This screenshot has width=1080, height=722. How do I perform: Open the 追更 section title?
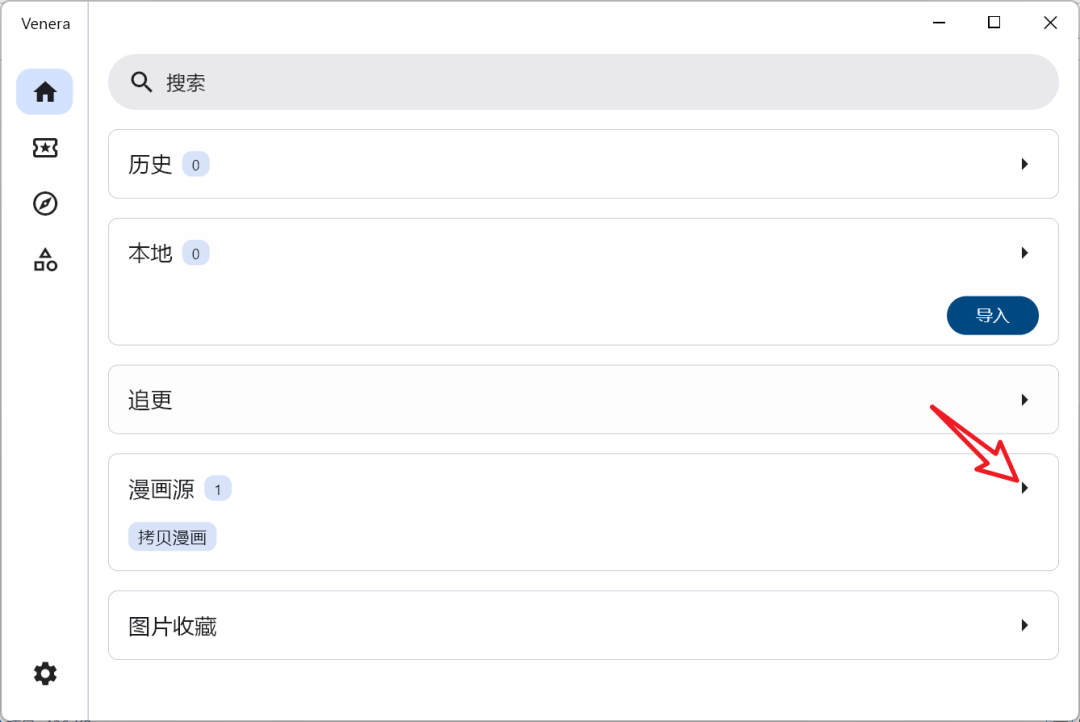[x=150, y=400]
